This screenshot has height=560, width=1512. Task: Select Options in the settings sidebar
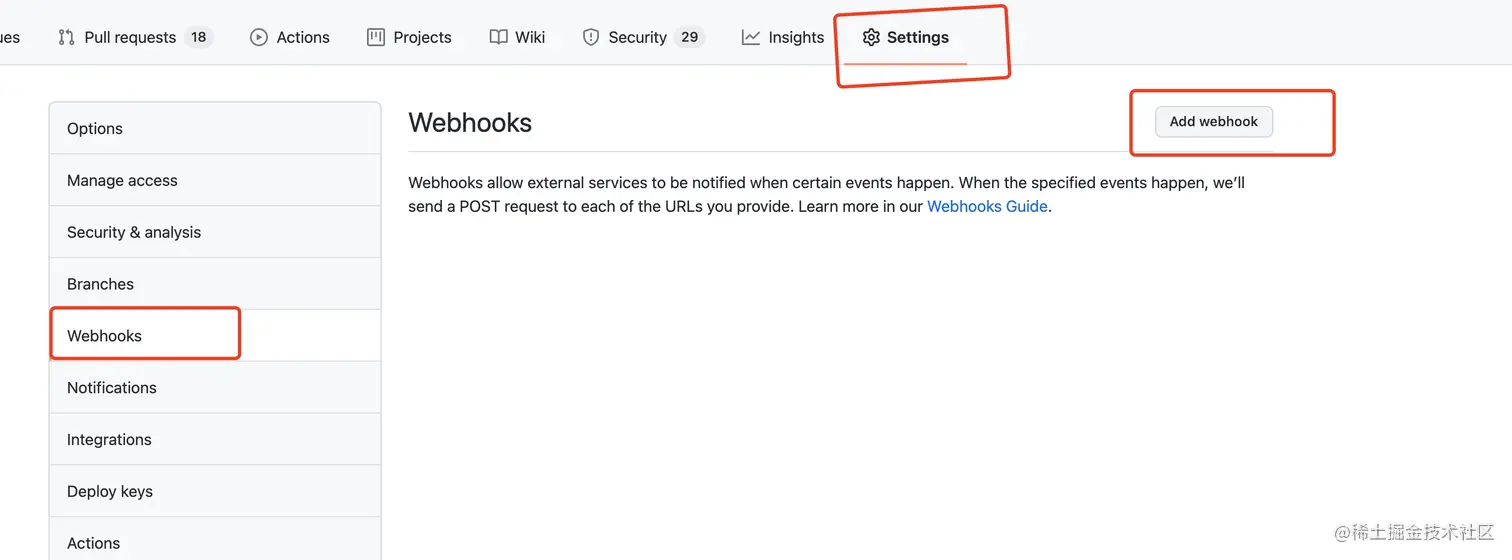[x=95, y=128]
